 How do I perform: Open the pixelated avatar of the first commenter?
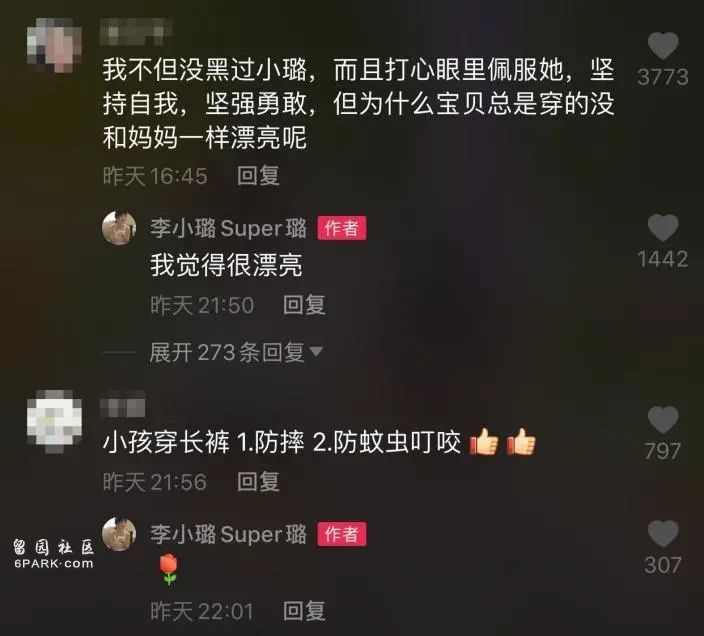[x=54, y=45]
